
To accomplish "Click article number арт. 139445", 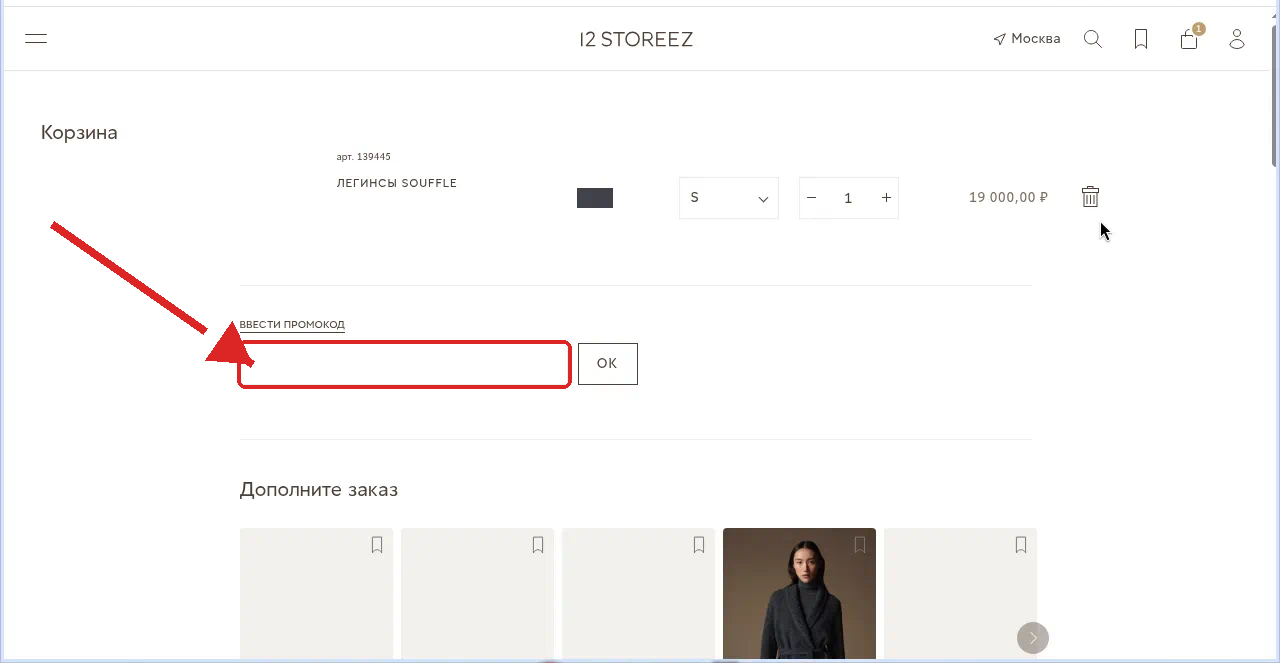I will pyautogui.click(x=364, y=157).
